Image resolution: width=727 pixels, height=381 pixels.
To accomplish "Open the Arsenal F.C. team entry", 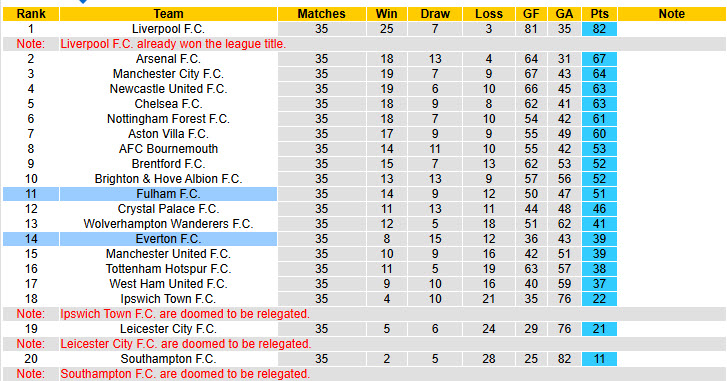I will pyautogui.click(x=168, y=59).
